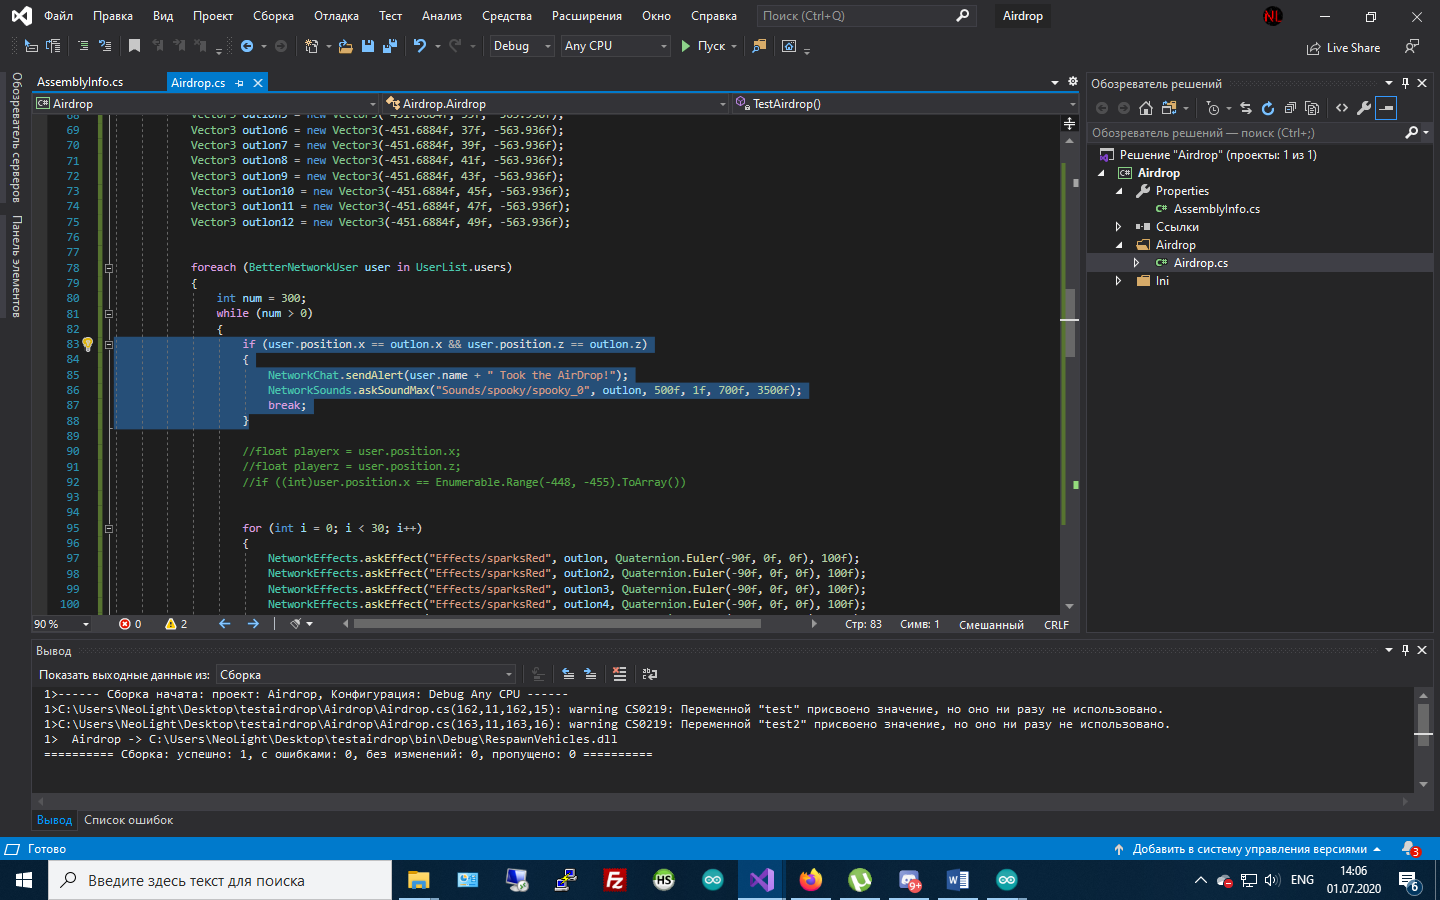1440x900 pixels.
Task: Switch to the Список ошибок tab
Action: pos(128,820)
